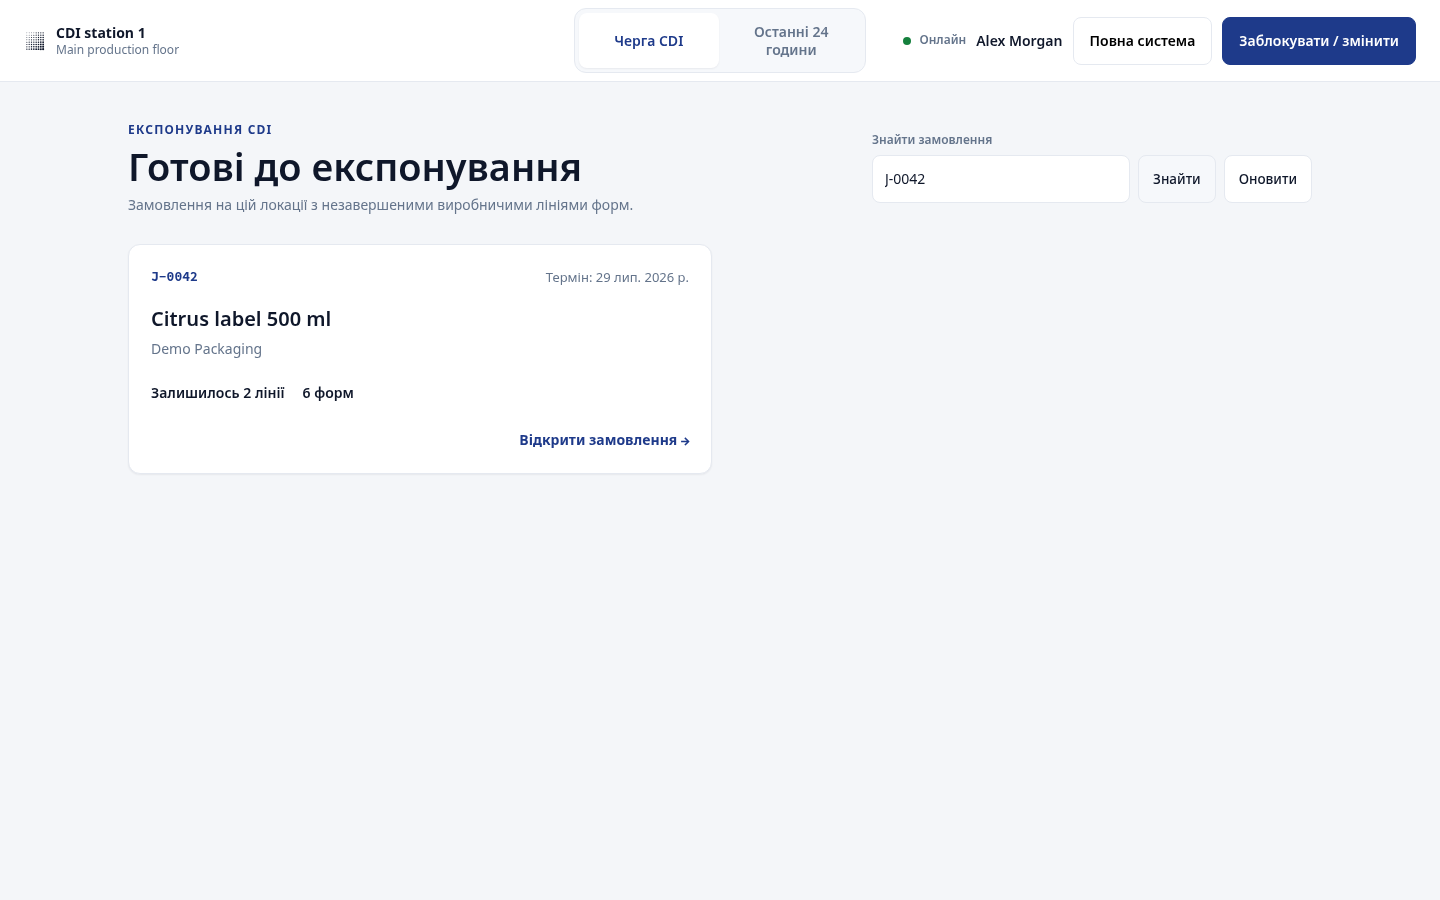Viewport: 1440px width, 900px height.
Task: Open Повна система
Action: [1142, 41]
